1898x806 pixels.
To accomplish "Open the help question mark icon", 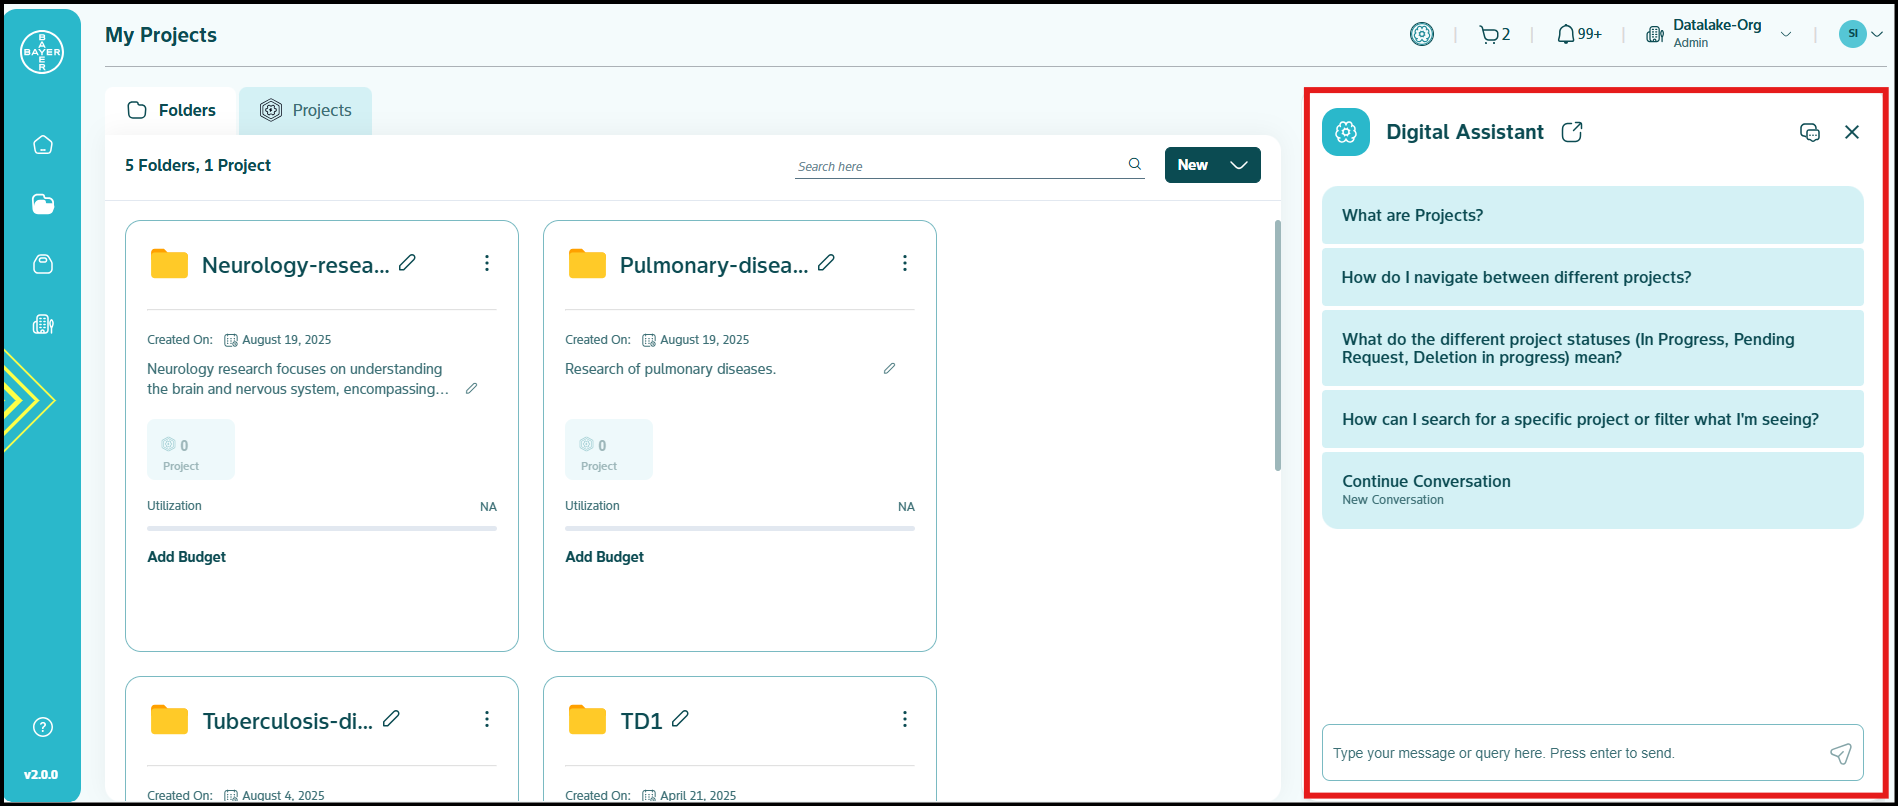I will pos(43,727).
